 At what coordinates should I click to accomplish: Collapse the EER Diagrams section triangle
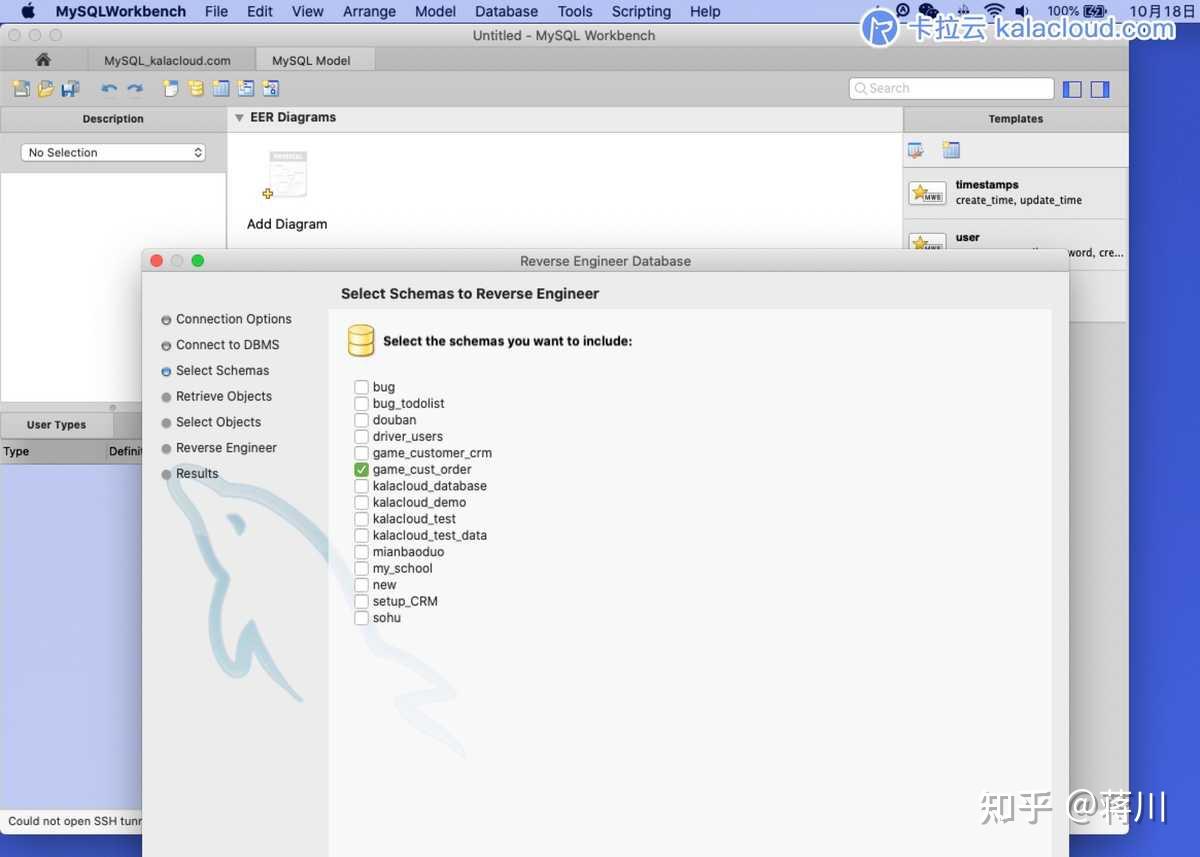(239, 118)
